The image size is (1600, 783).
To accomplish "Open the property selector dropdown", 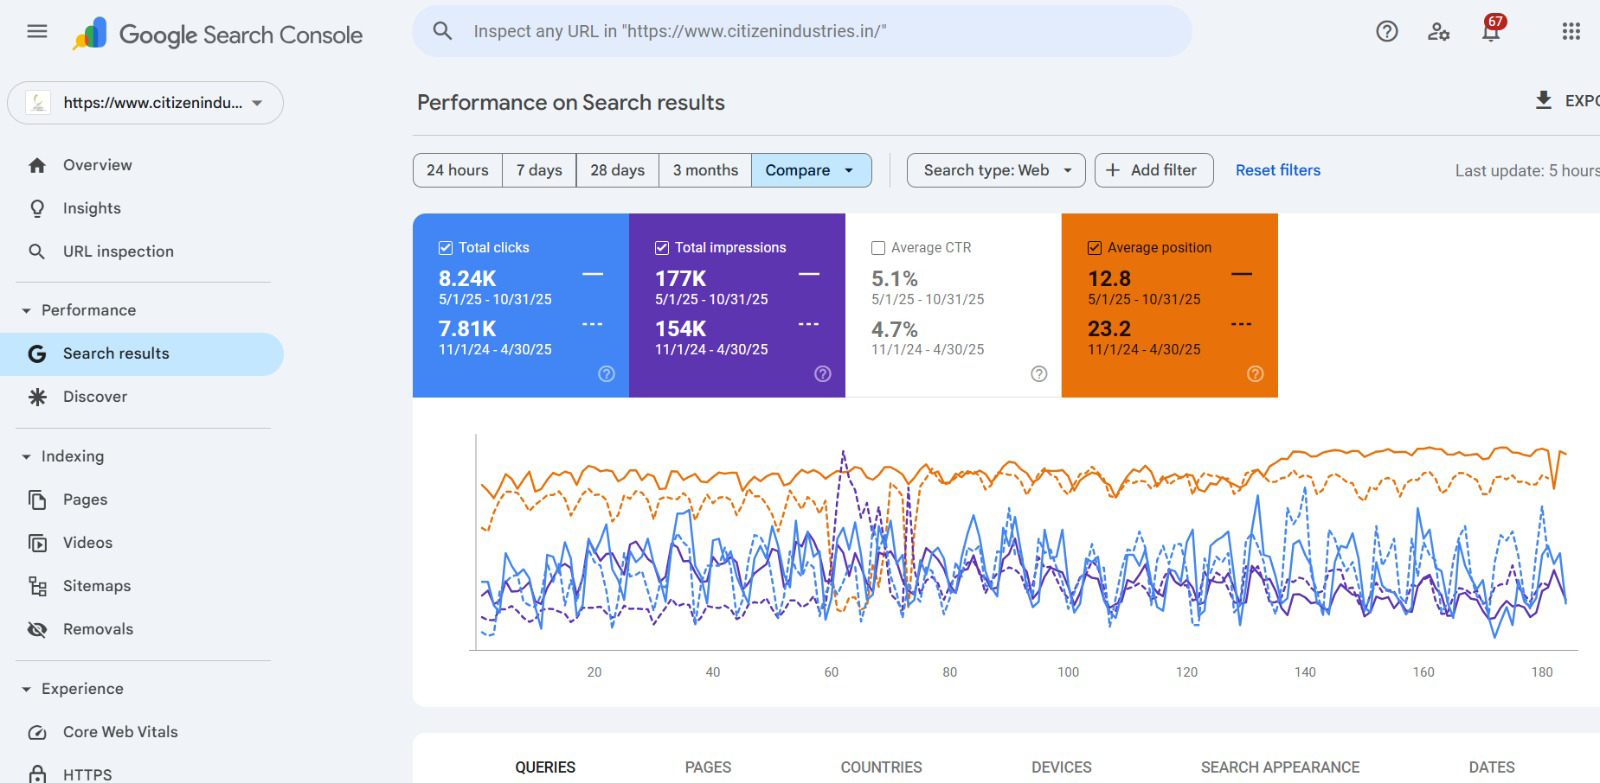I will point(146,102).
